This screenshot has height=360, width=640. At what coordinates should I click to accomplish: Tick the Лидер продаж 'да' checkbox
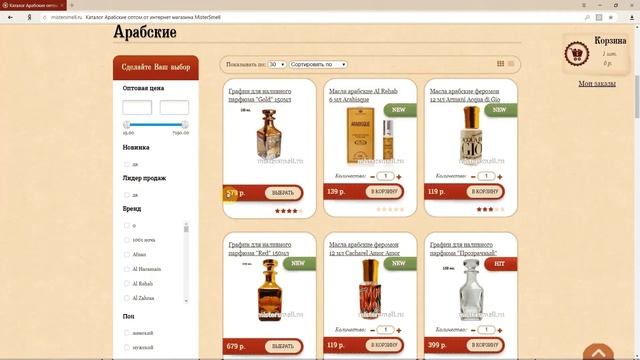tap(127, 195)
